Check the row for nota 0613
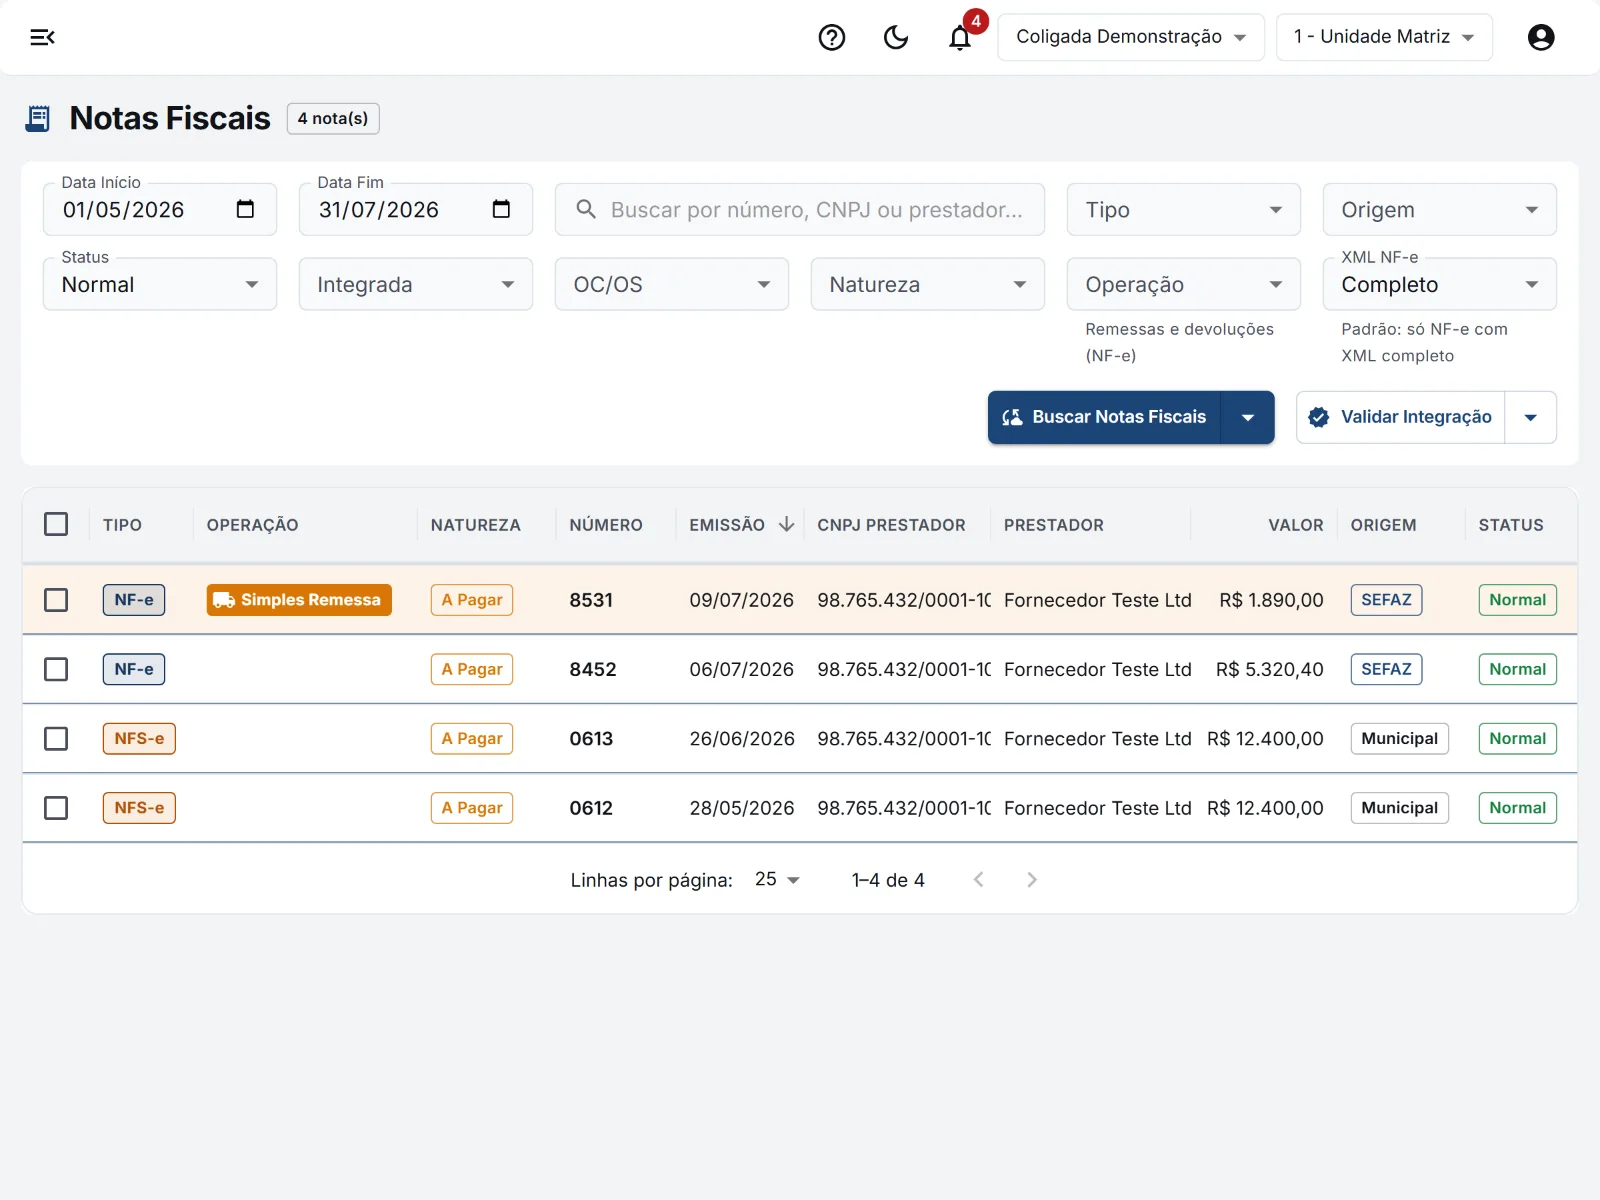Image resolution: width=1600 pixels, height=1200 pixels. click(x=56, y=738)
